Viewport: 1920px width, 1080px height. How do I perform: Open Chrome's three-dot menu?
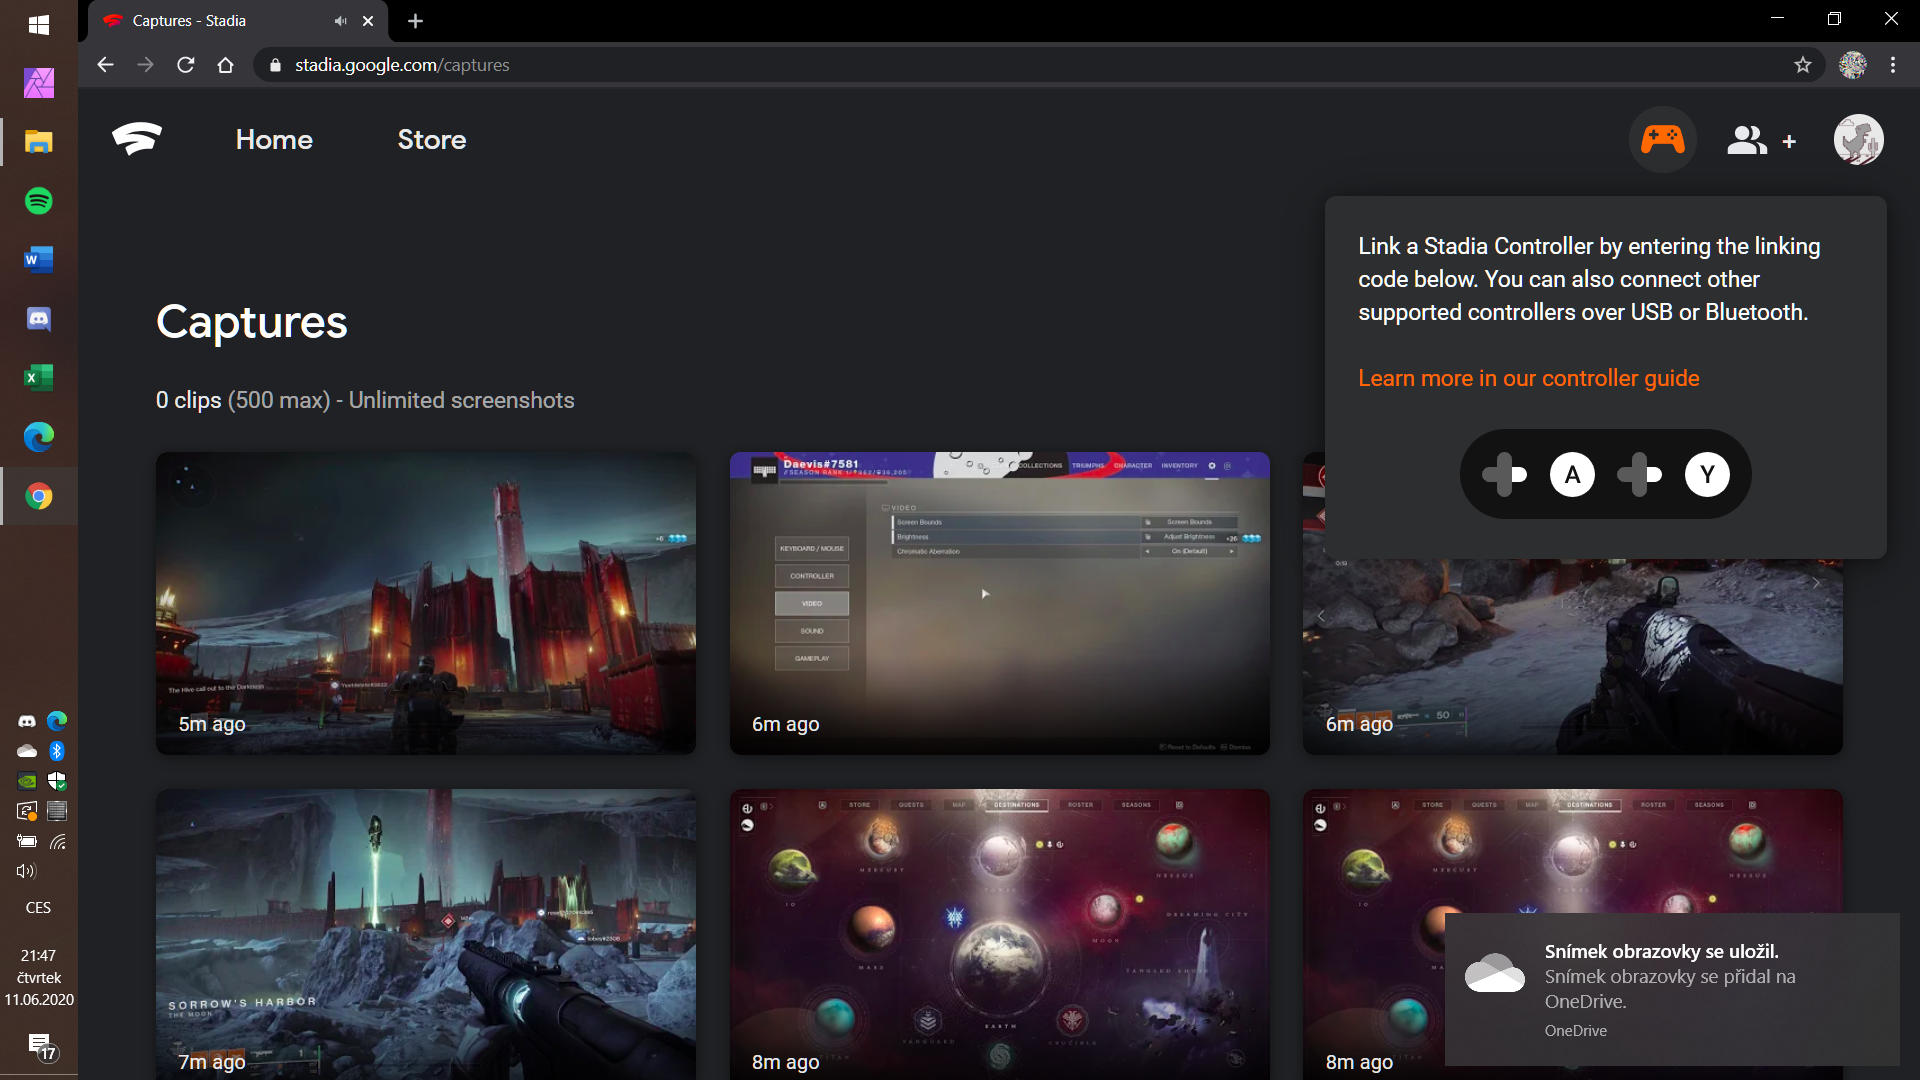point(1892,65)
